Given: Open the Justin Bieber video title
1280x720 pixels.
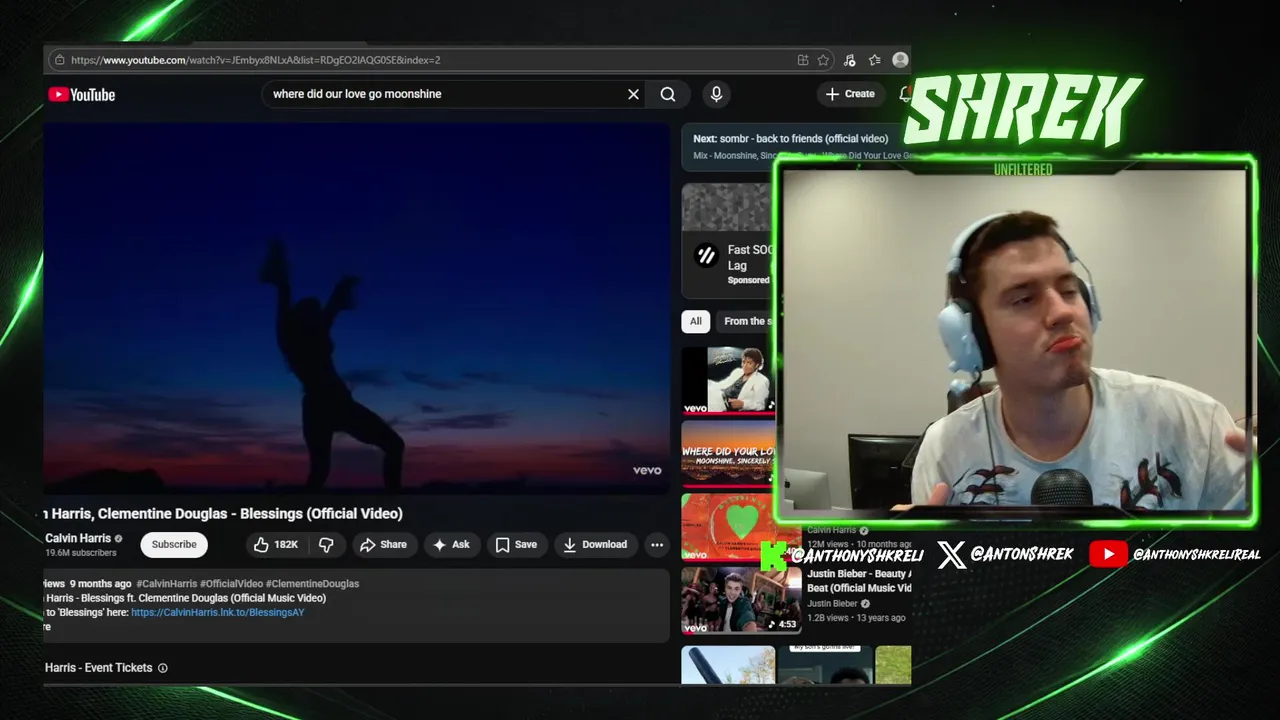Looking at the screenshot, I should (859, 581).
